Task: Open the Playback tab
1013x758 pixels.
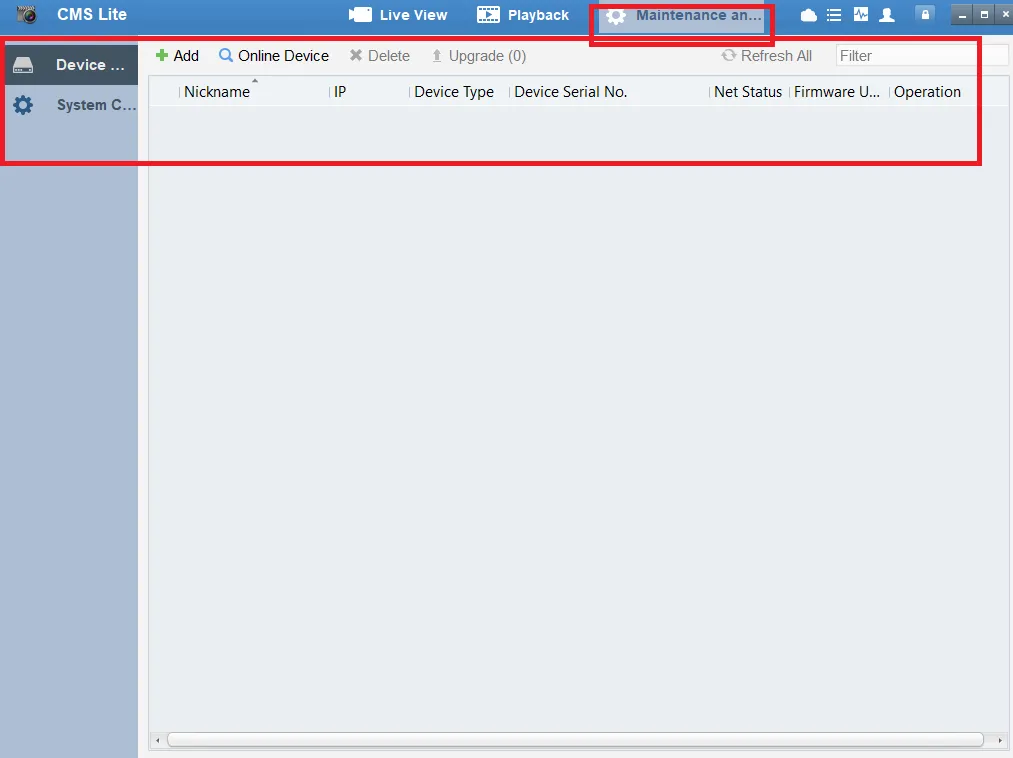Action: 523,15
